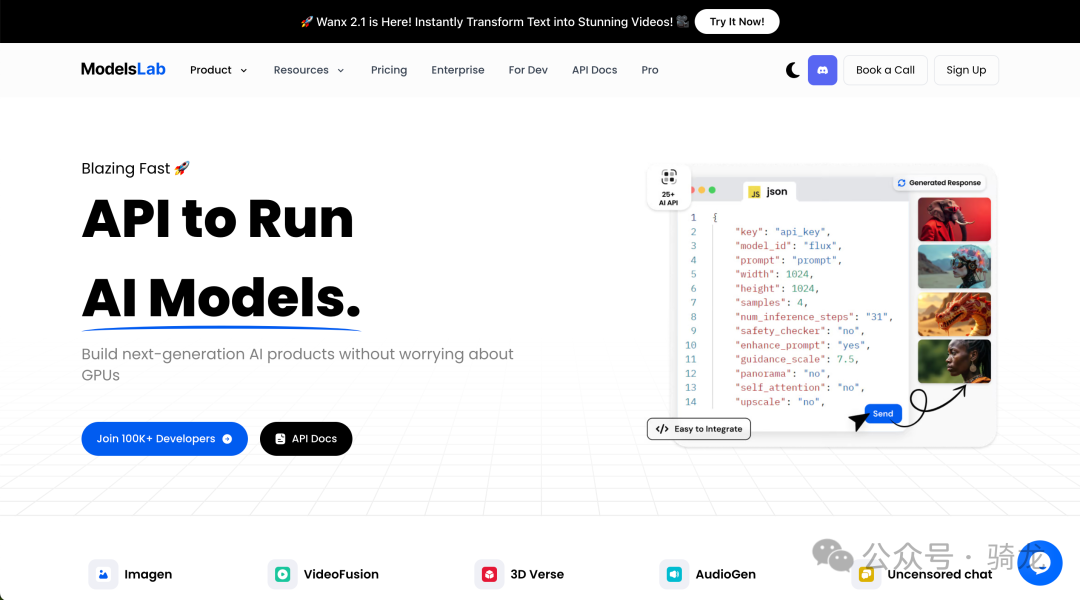This screenshot has width=1080, height=600.
Task: Click the "model_id": "flux" code line
Action: point(788,246)
